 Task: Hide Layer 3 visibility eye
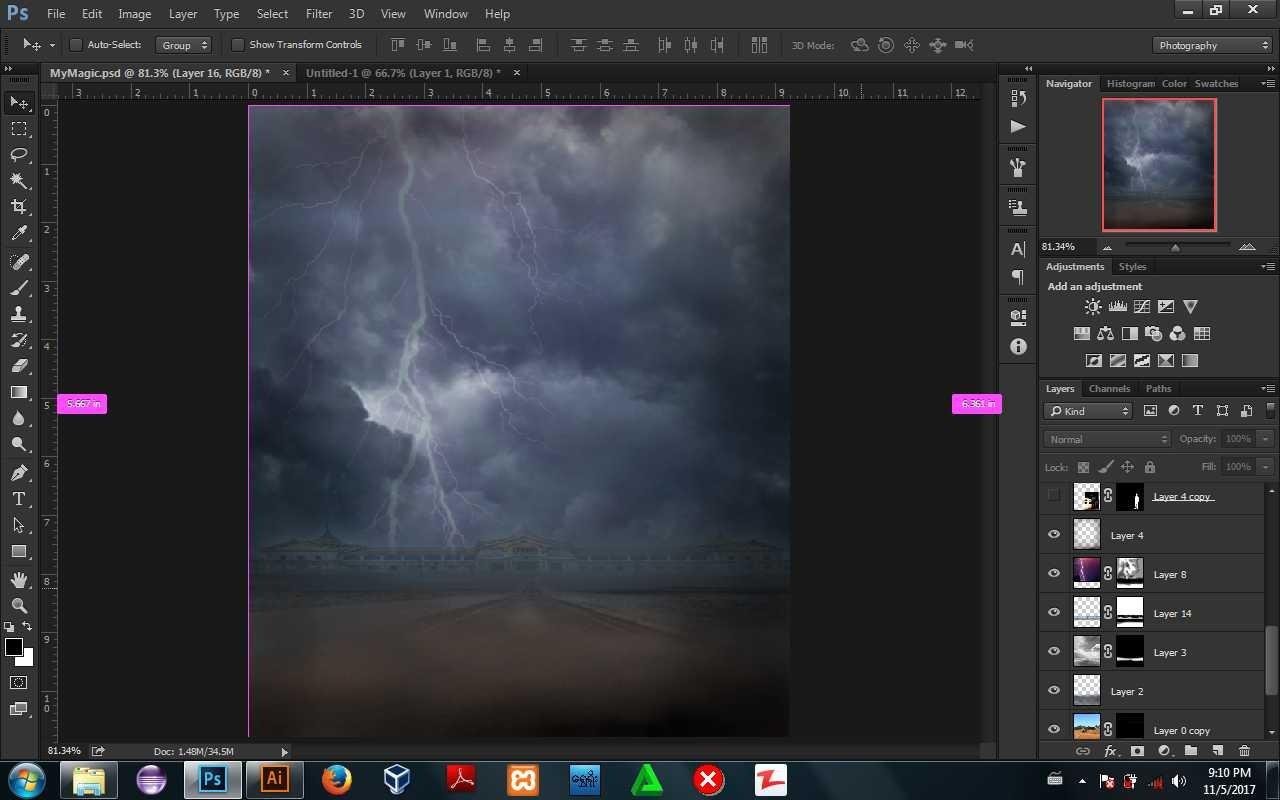1054,652
